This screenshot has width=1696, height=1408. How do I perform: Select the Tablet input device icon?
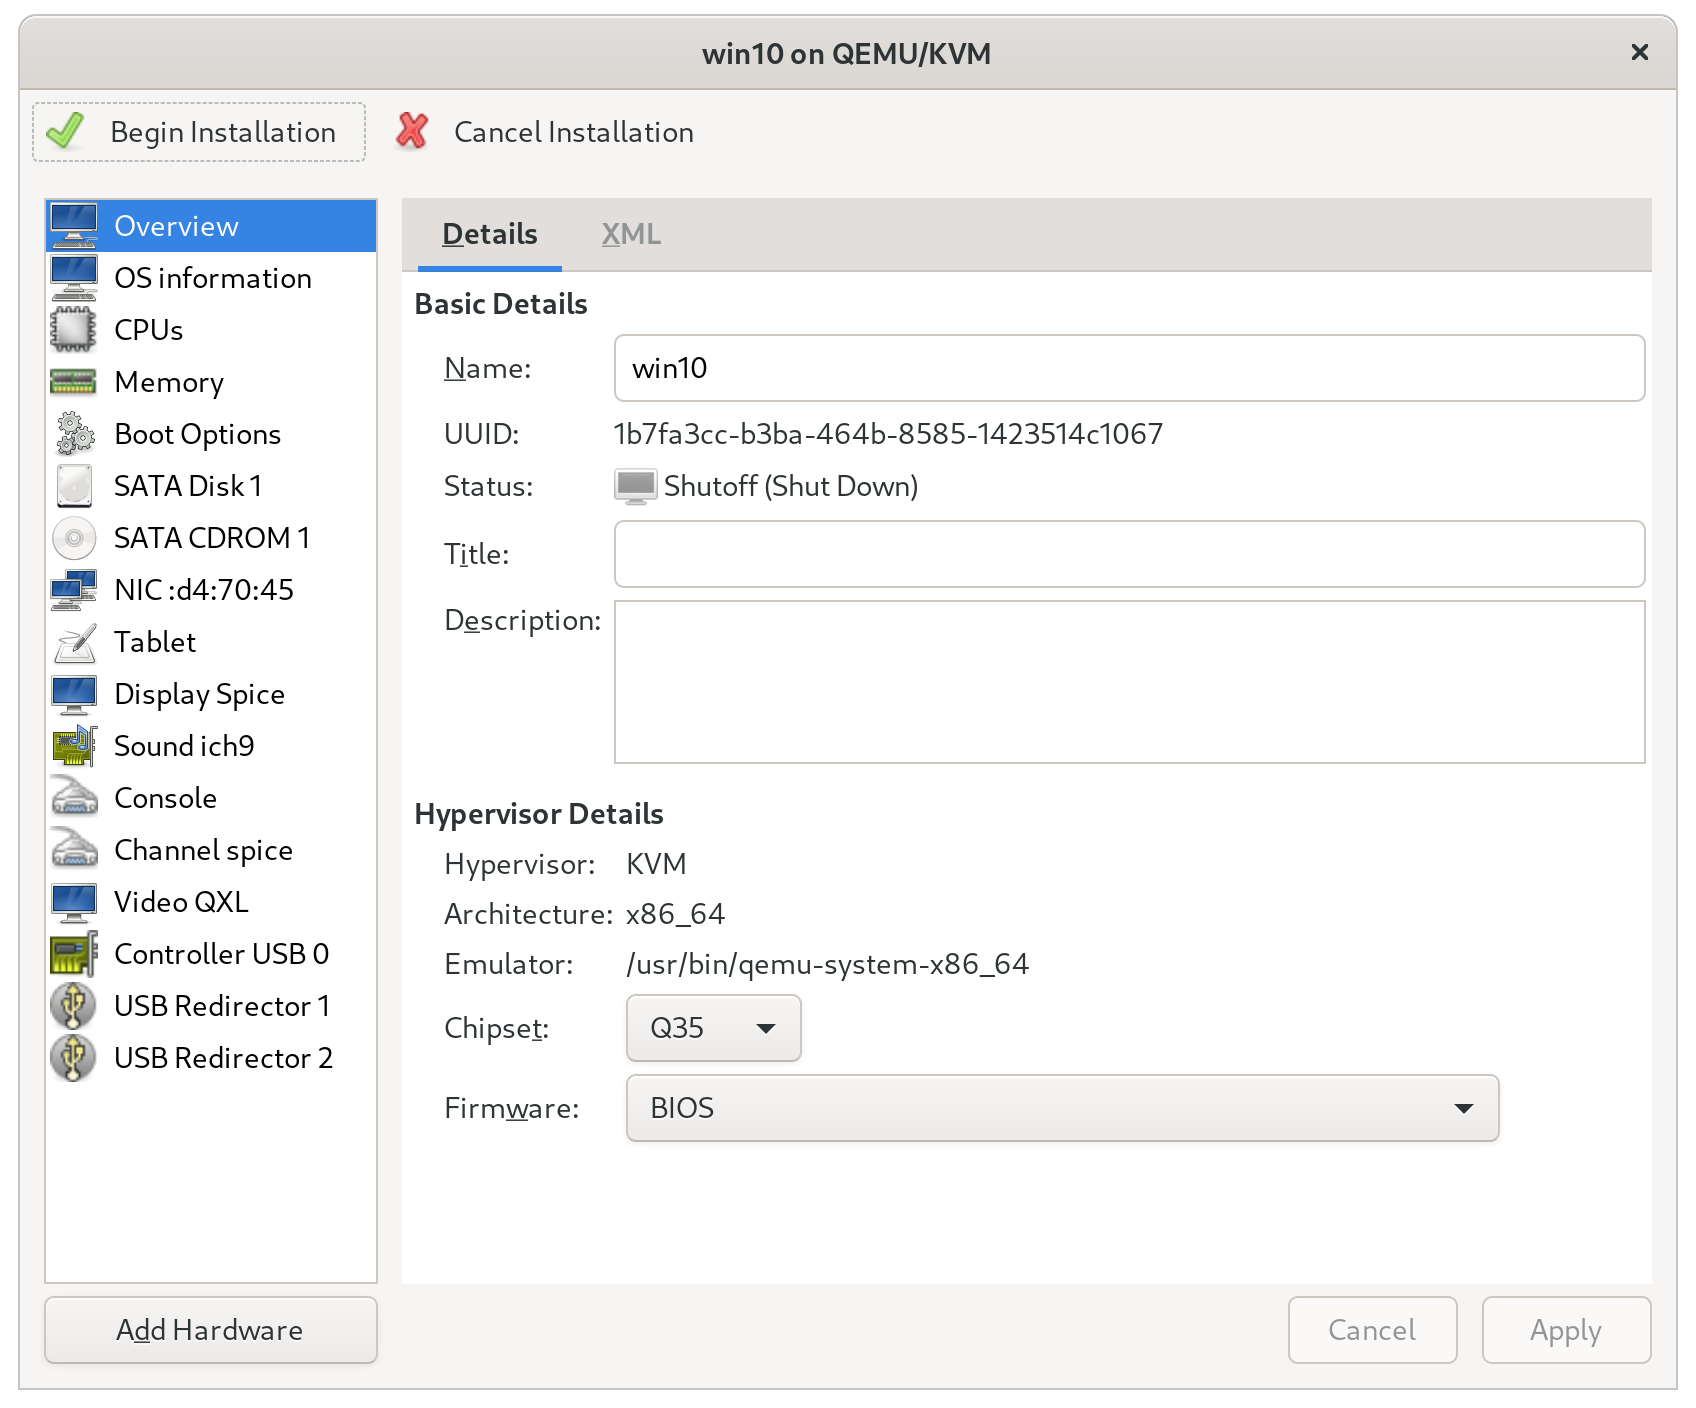(73, 642)
